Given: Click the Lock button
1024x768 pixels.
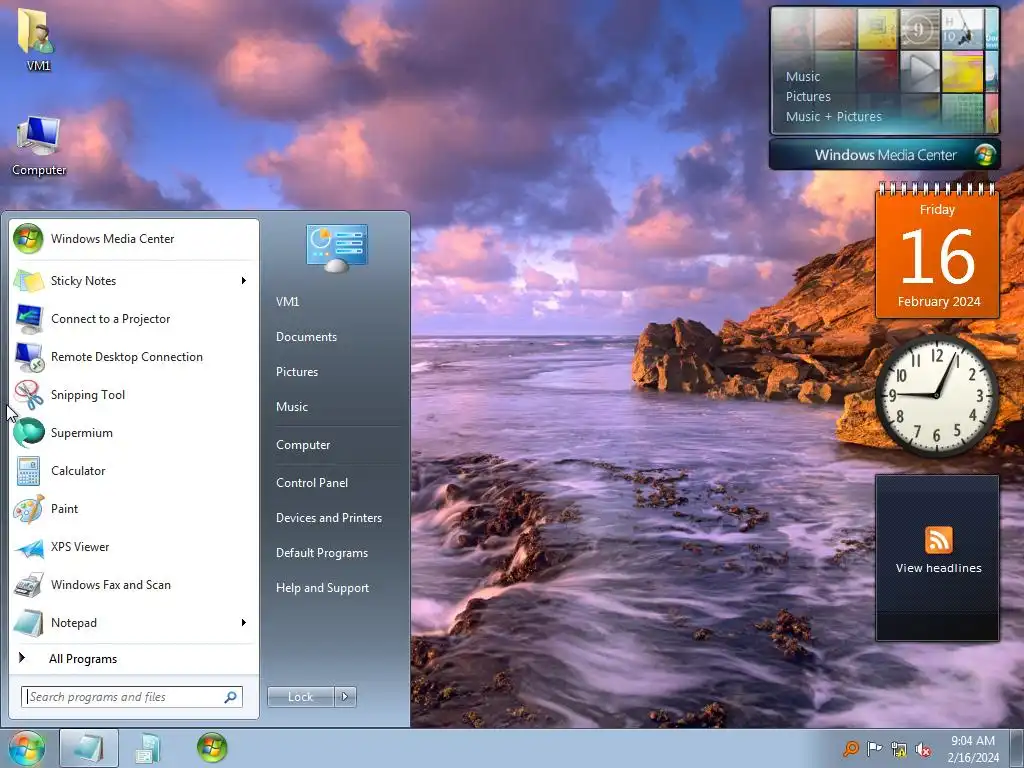Looking at the screenshot, I should (x=301, y=697).
